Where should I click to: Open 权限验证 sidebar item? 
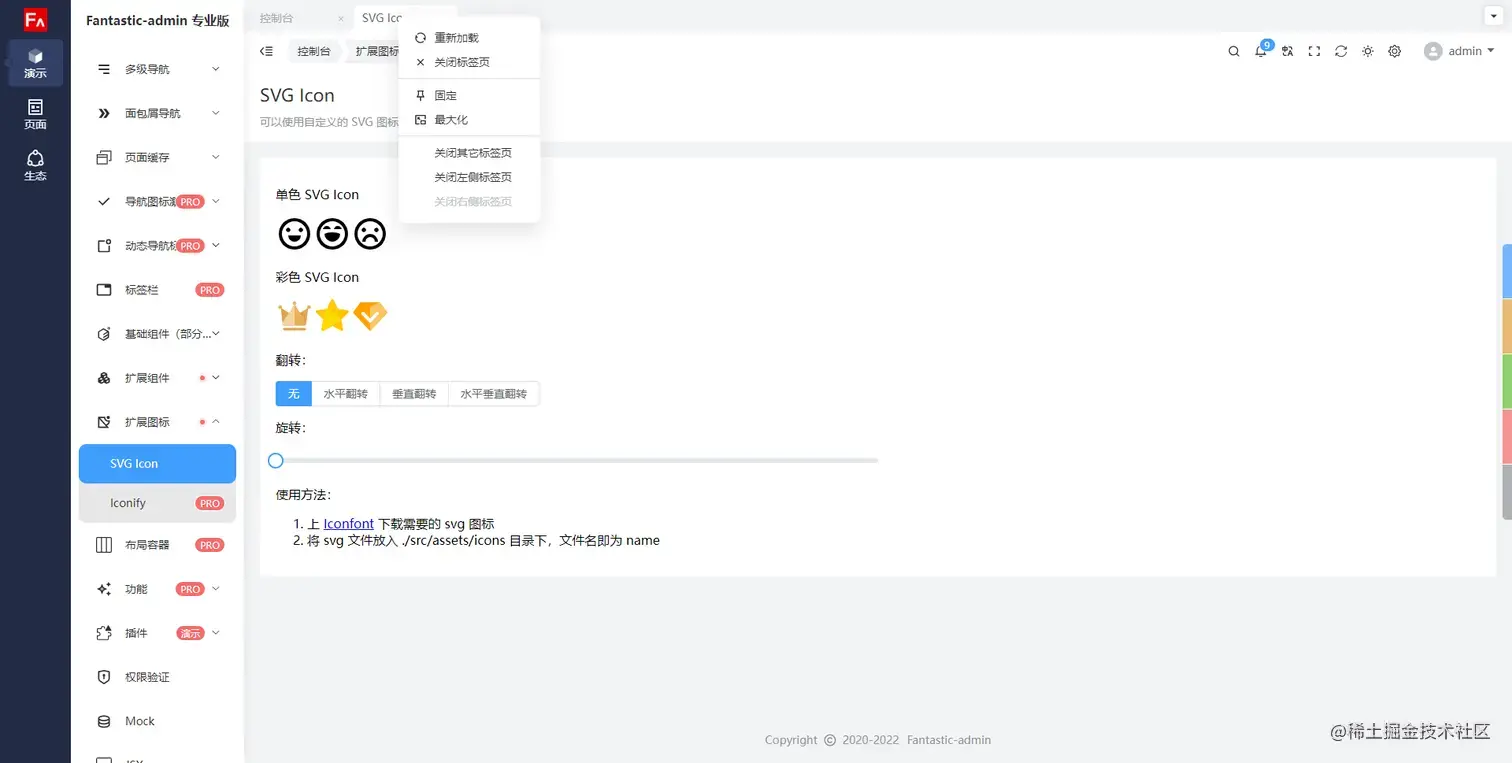(x=160, y=676)
